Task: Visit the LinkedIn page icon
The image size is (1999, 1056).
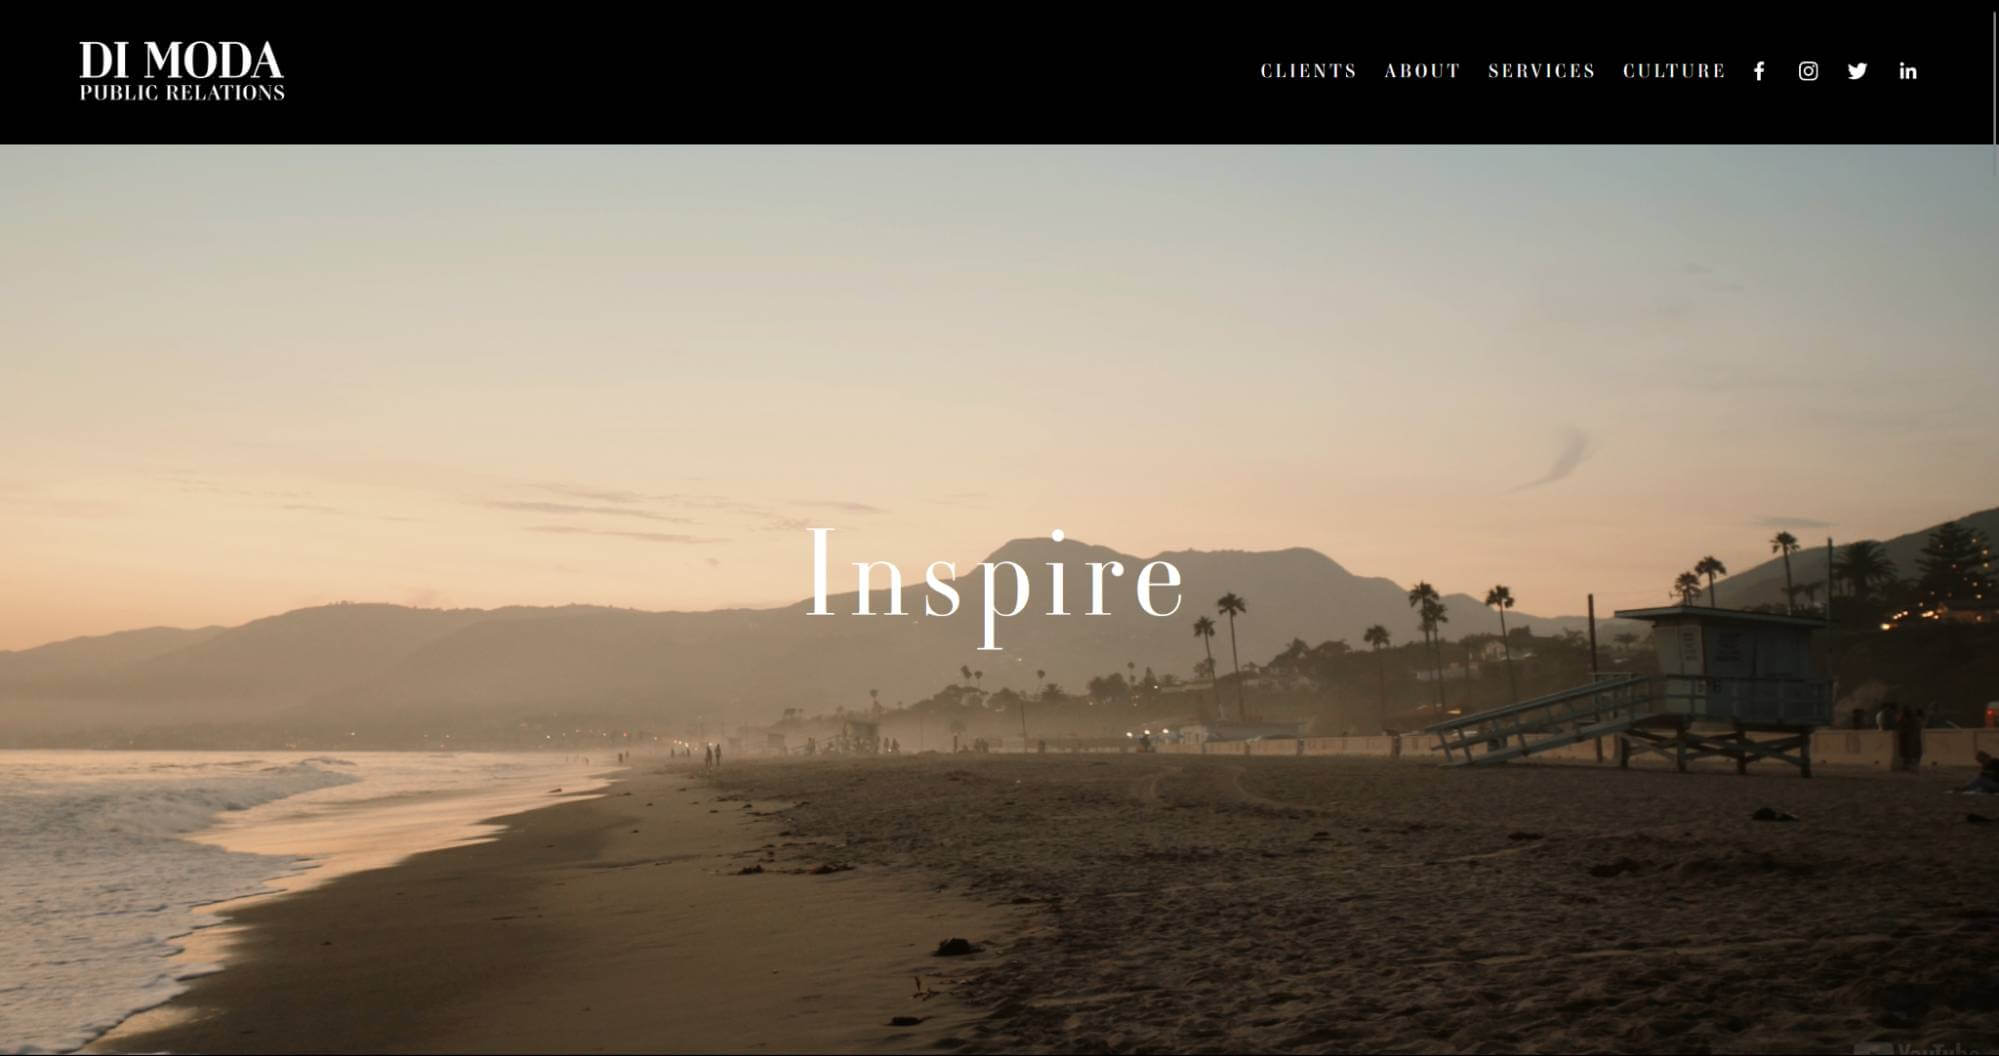Action: pyautogui.click(x=1908, y=71)
